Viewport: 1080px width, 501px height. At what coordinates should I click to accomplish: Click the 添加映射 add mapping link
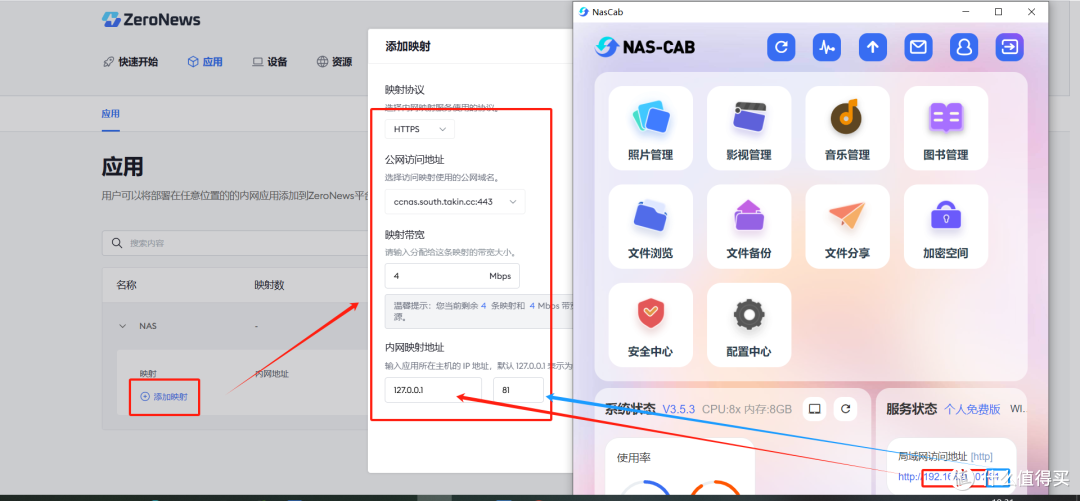point(164,396)
